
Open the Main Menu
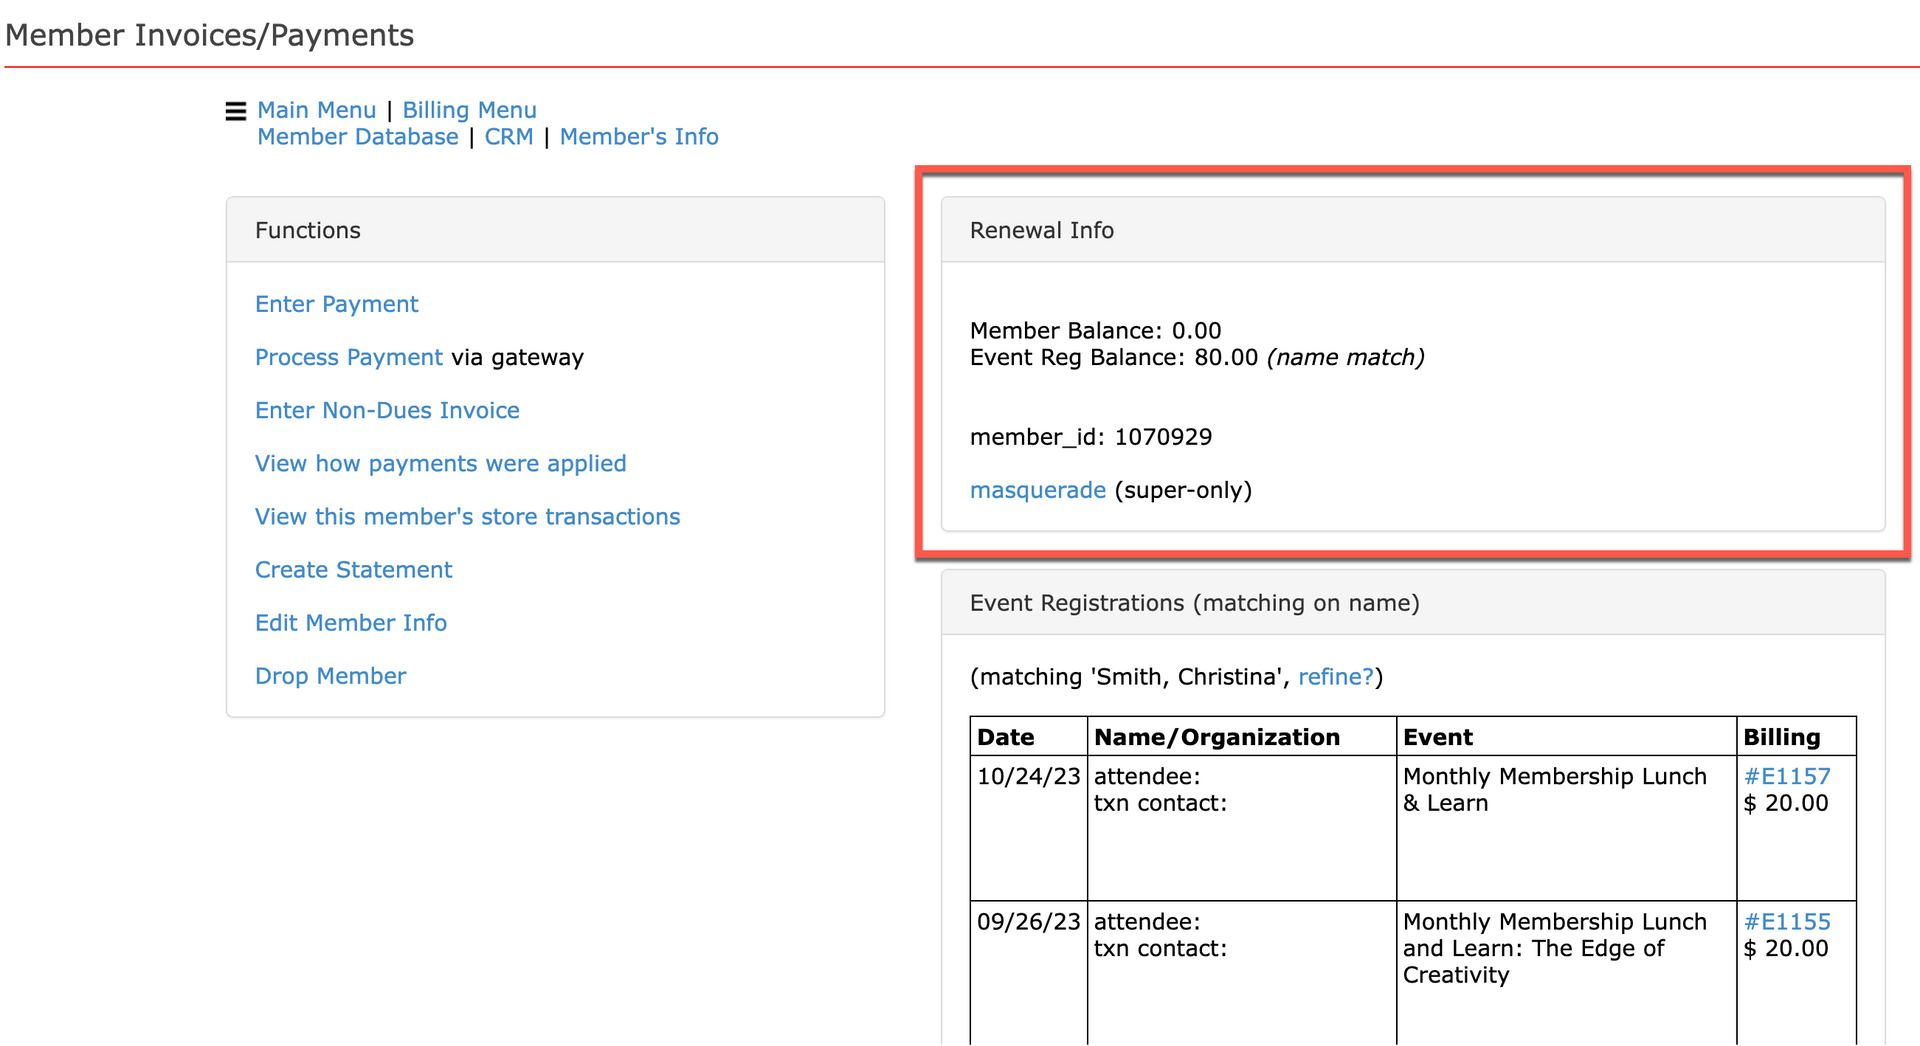tap(317, 110)
